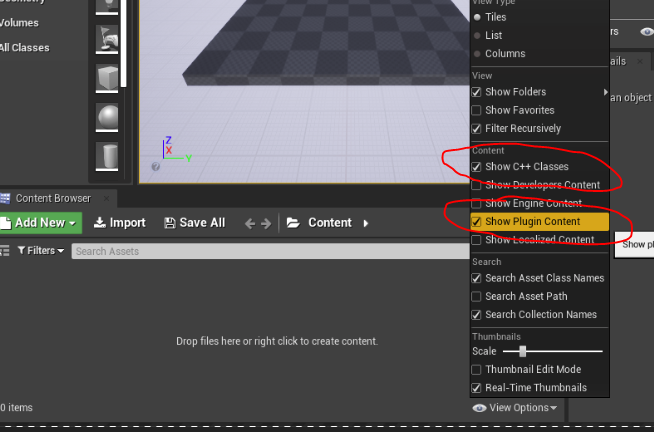Click the '0 items' status text
Image resolution: width=654 pixels, height=432 pixels.
16,407
